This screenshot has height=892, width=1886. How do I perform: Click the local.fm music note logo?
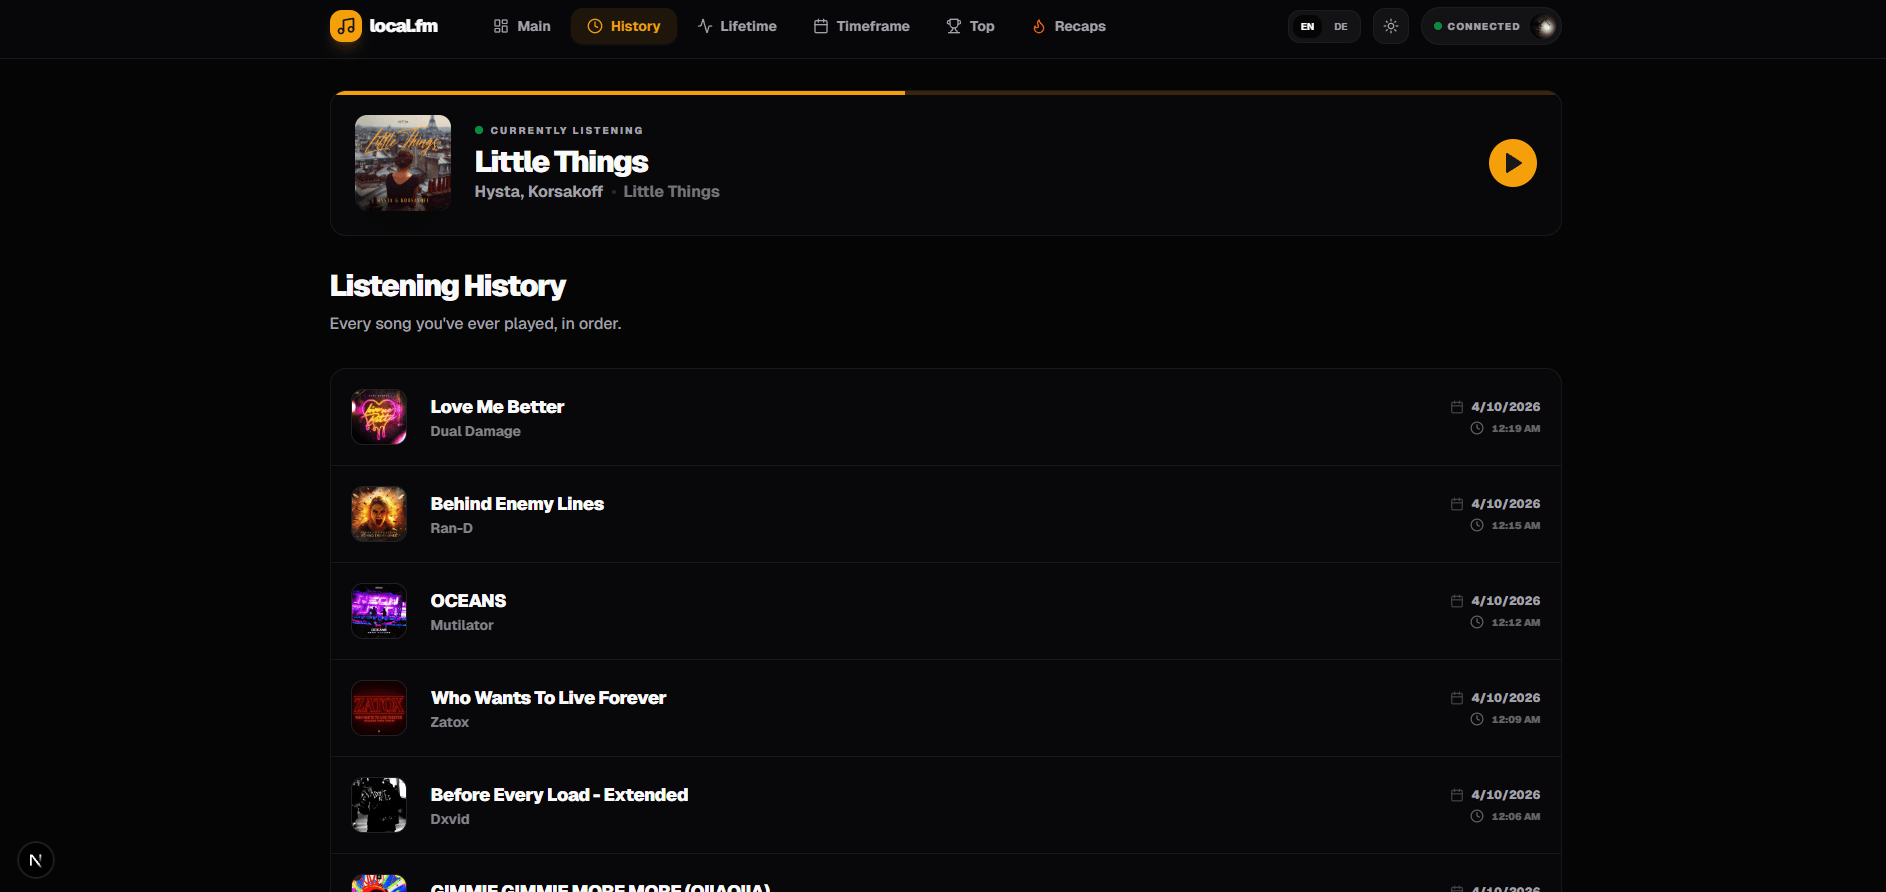coord(346,26)
